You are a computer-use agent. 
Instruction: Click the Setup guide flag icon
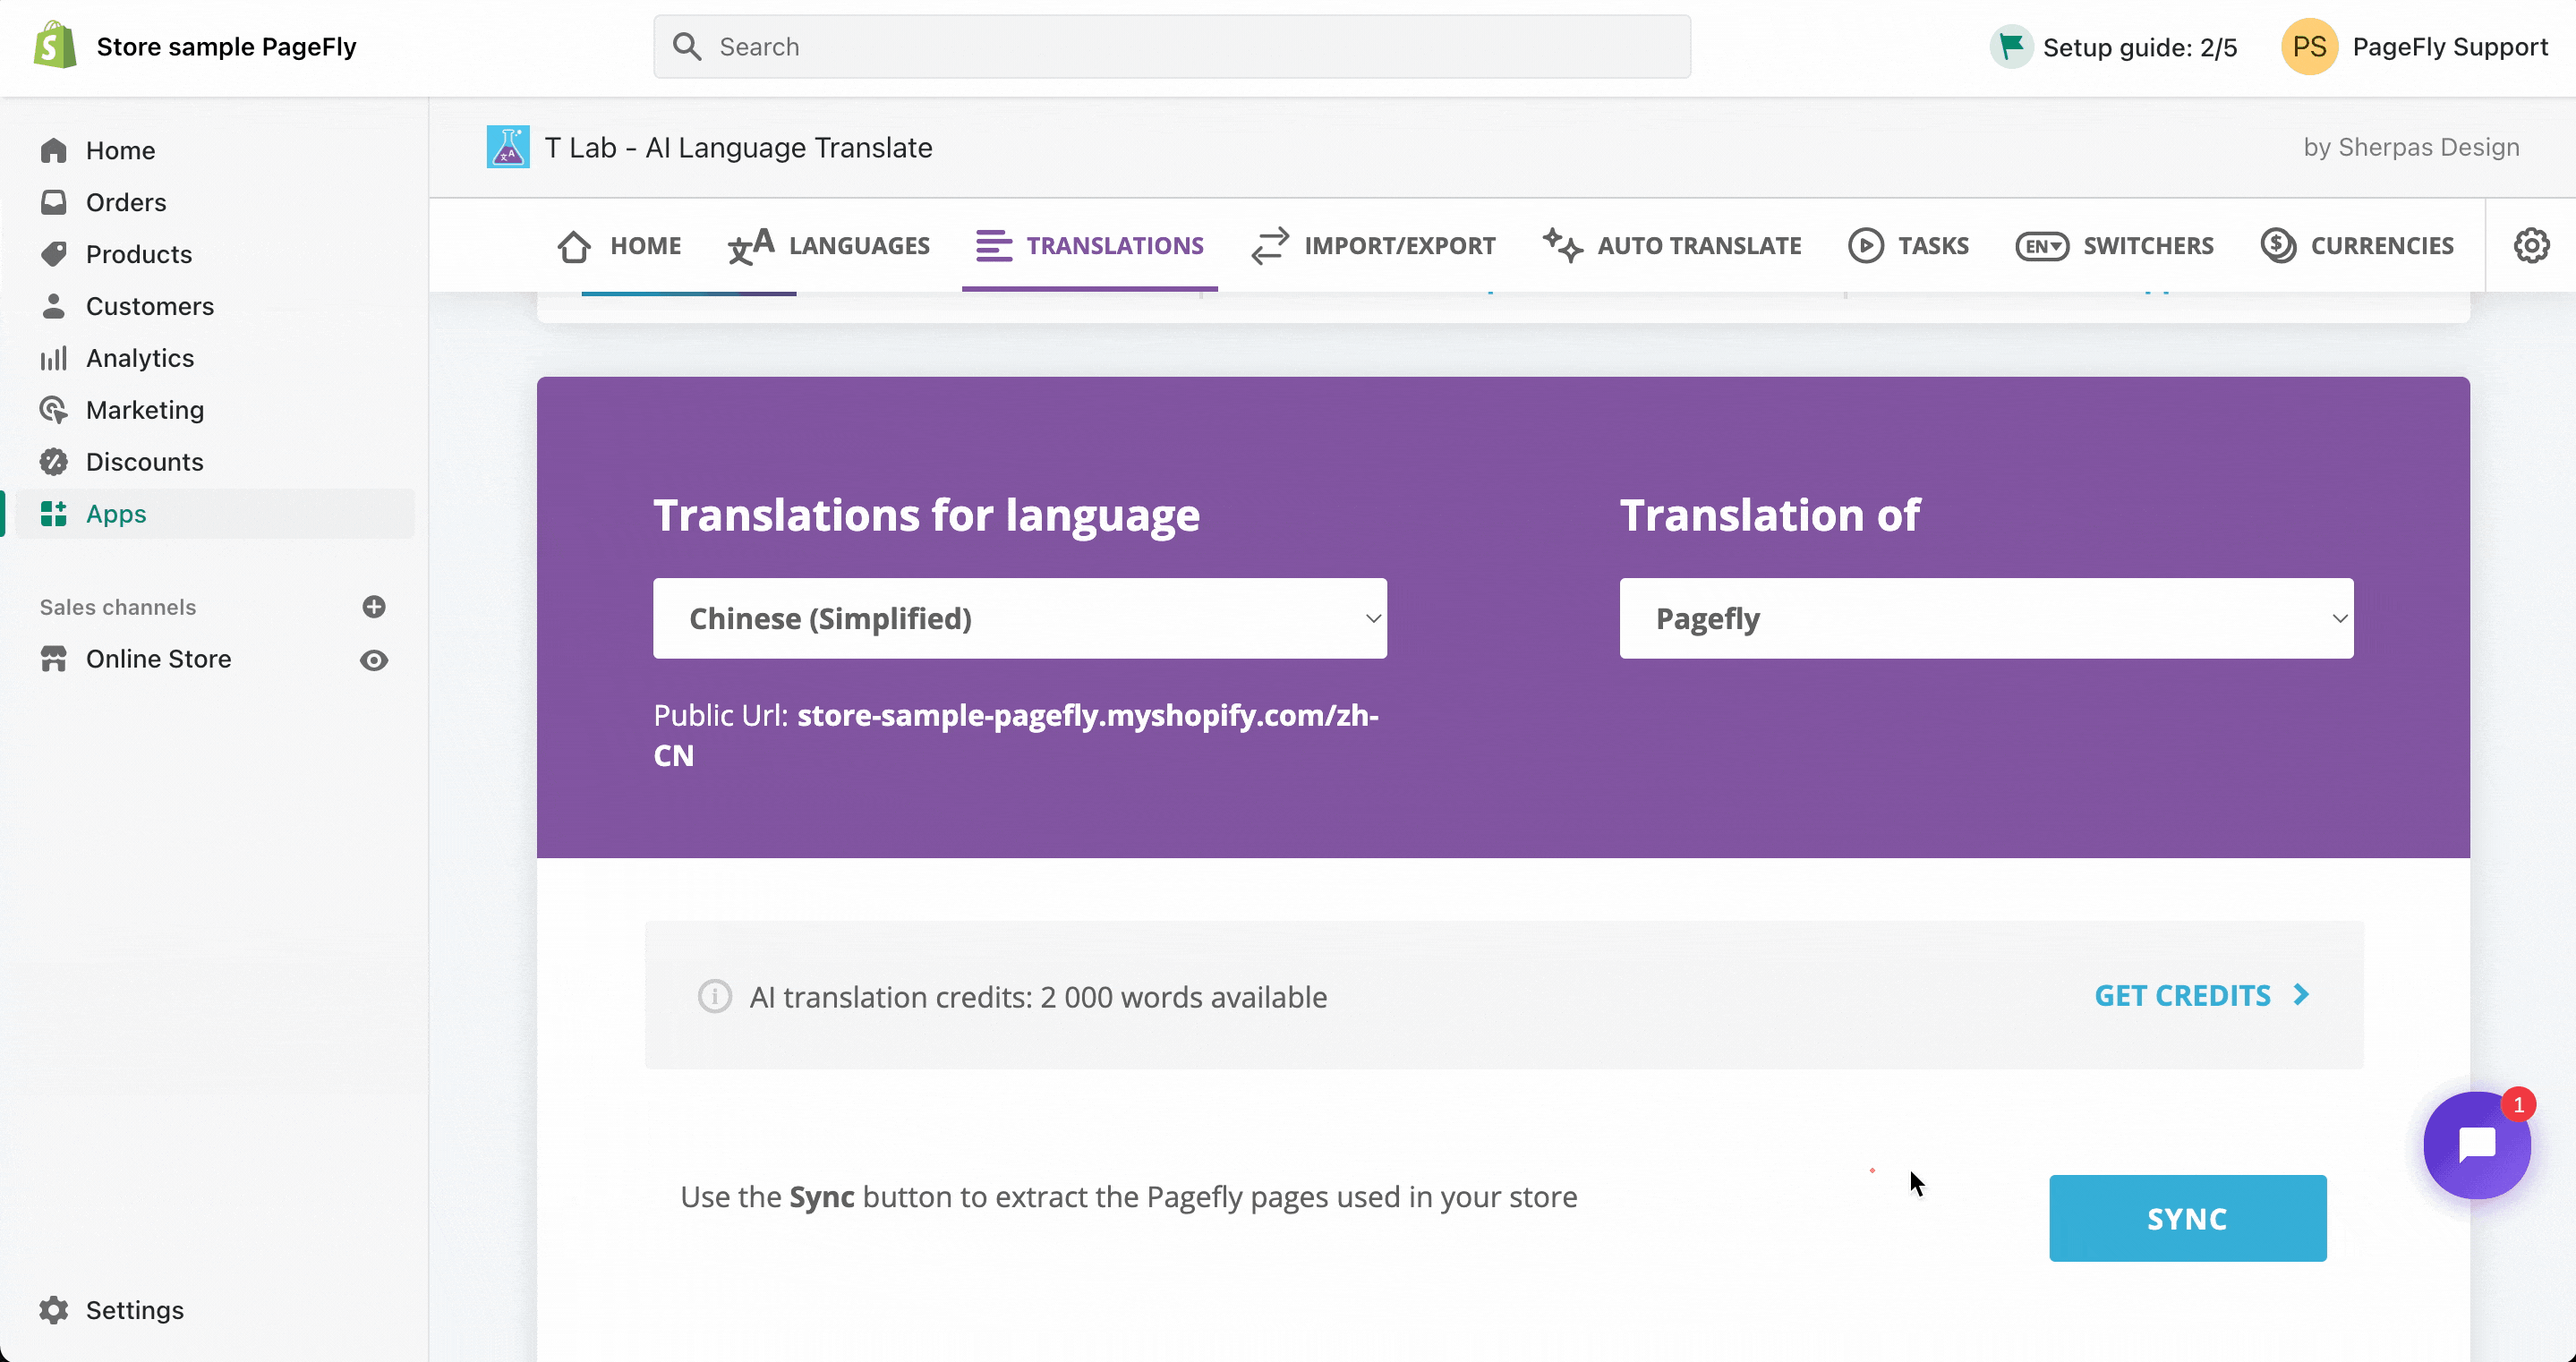point(2011,47)
